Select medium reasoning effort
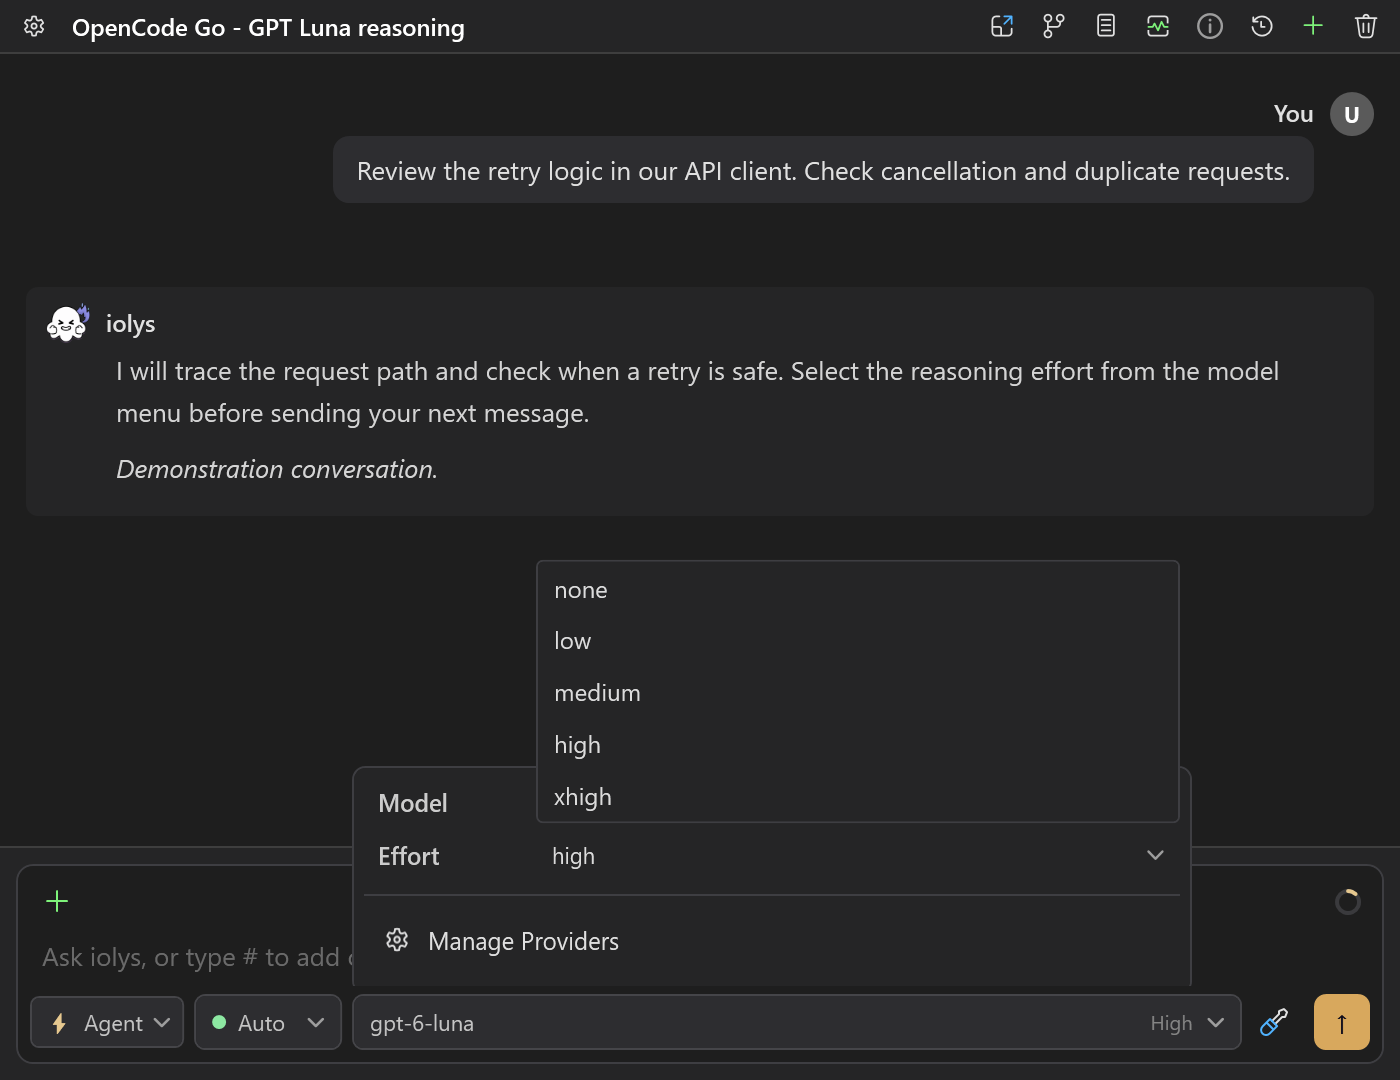Image resolution: width=1400 pixels, height=1080 pixels. tap(858, 693)
